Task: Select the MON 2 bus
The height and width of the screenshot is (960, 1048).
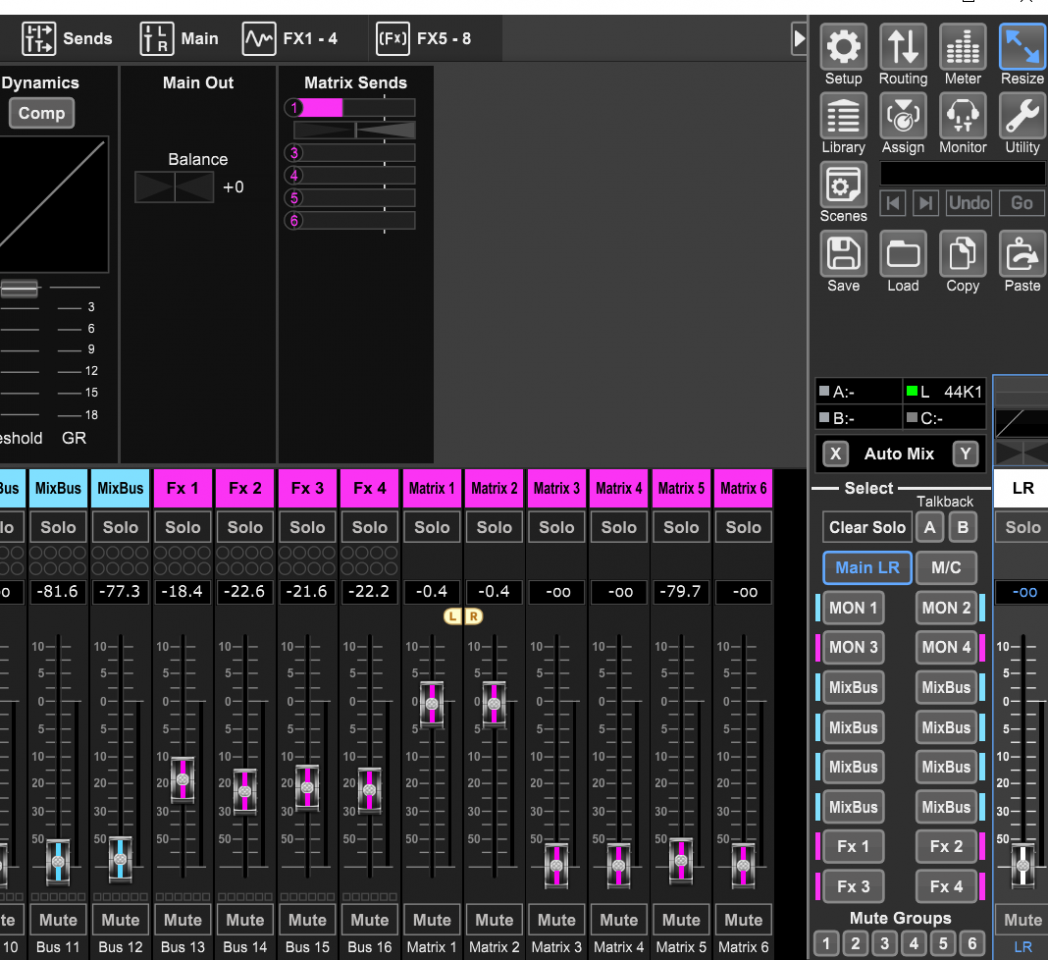Action: pyautogui.click(x=946, y=608)
